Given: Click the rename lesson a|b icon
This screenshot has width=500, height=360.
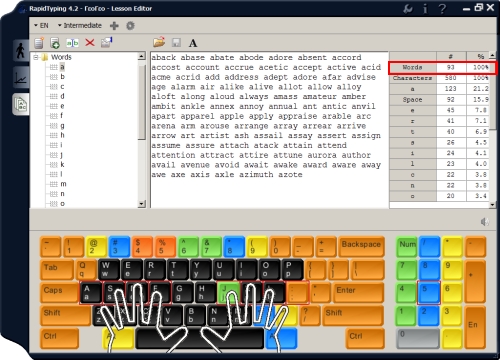Looking at the screenshot, I should [x=72, y=43].
